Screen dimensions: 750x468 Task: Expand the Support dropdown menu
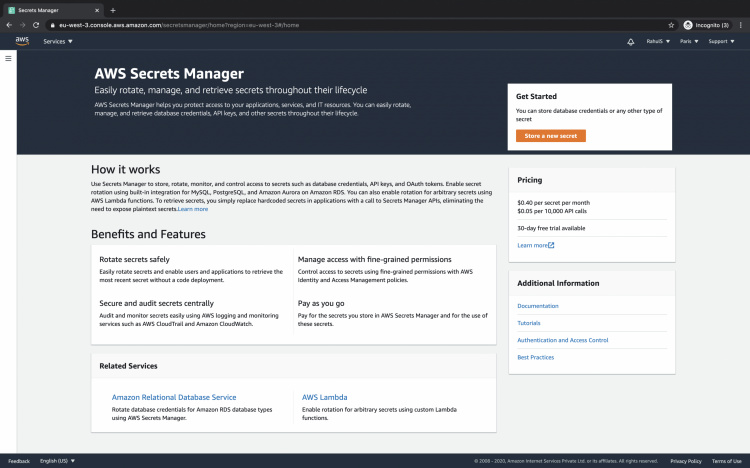point(720,42)
